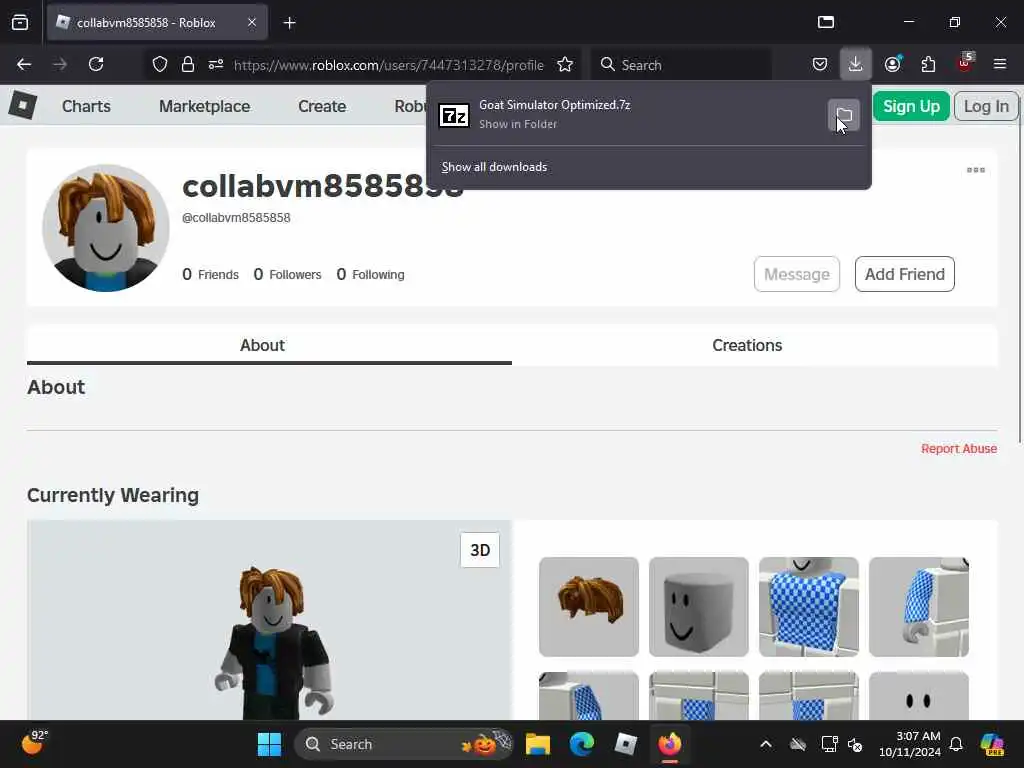Open Firefox account icon
The image size is (1024, 768).
tap(892, 65)
